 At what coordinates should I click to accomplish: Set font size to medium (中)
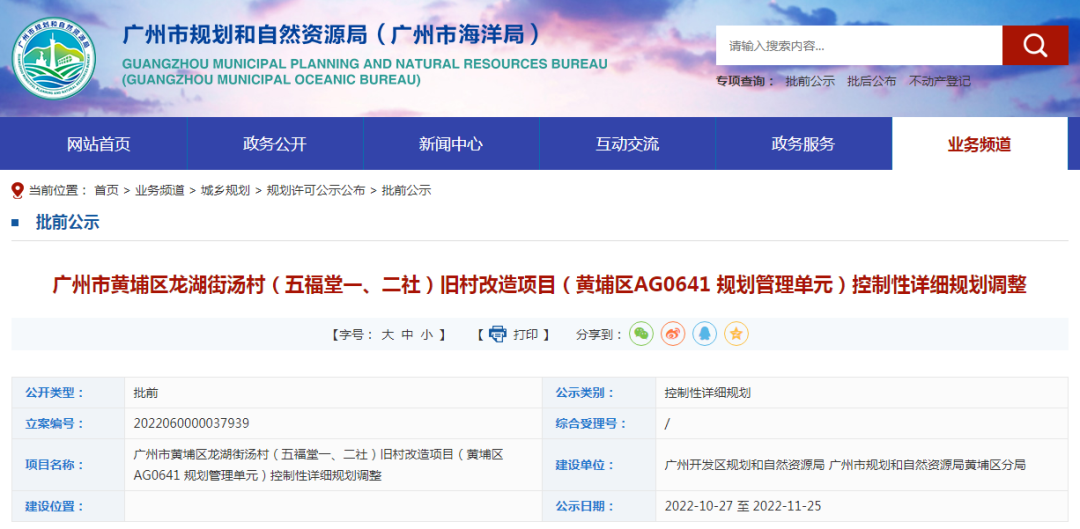pos(407,335)
